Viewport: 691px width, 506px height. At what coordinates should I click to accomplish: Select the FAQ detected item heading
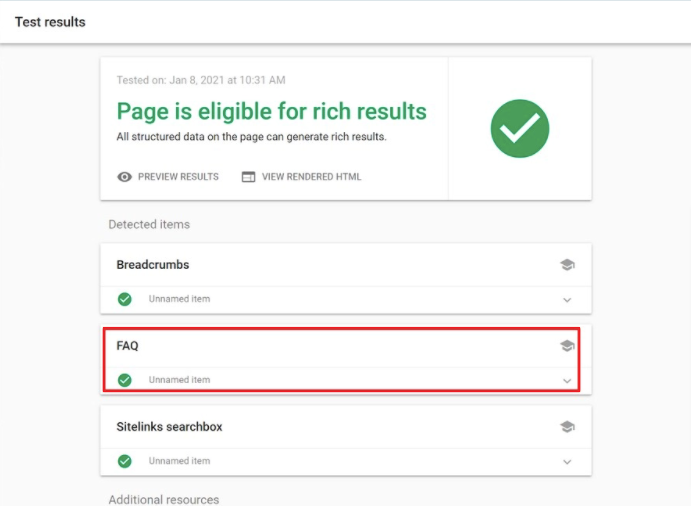click(x=128, y=346)
